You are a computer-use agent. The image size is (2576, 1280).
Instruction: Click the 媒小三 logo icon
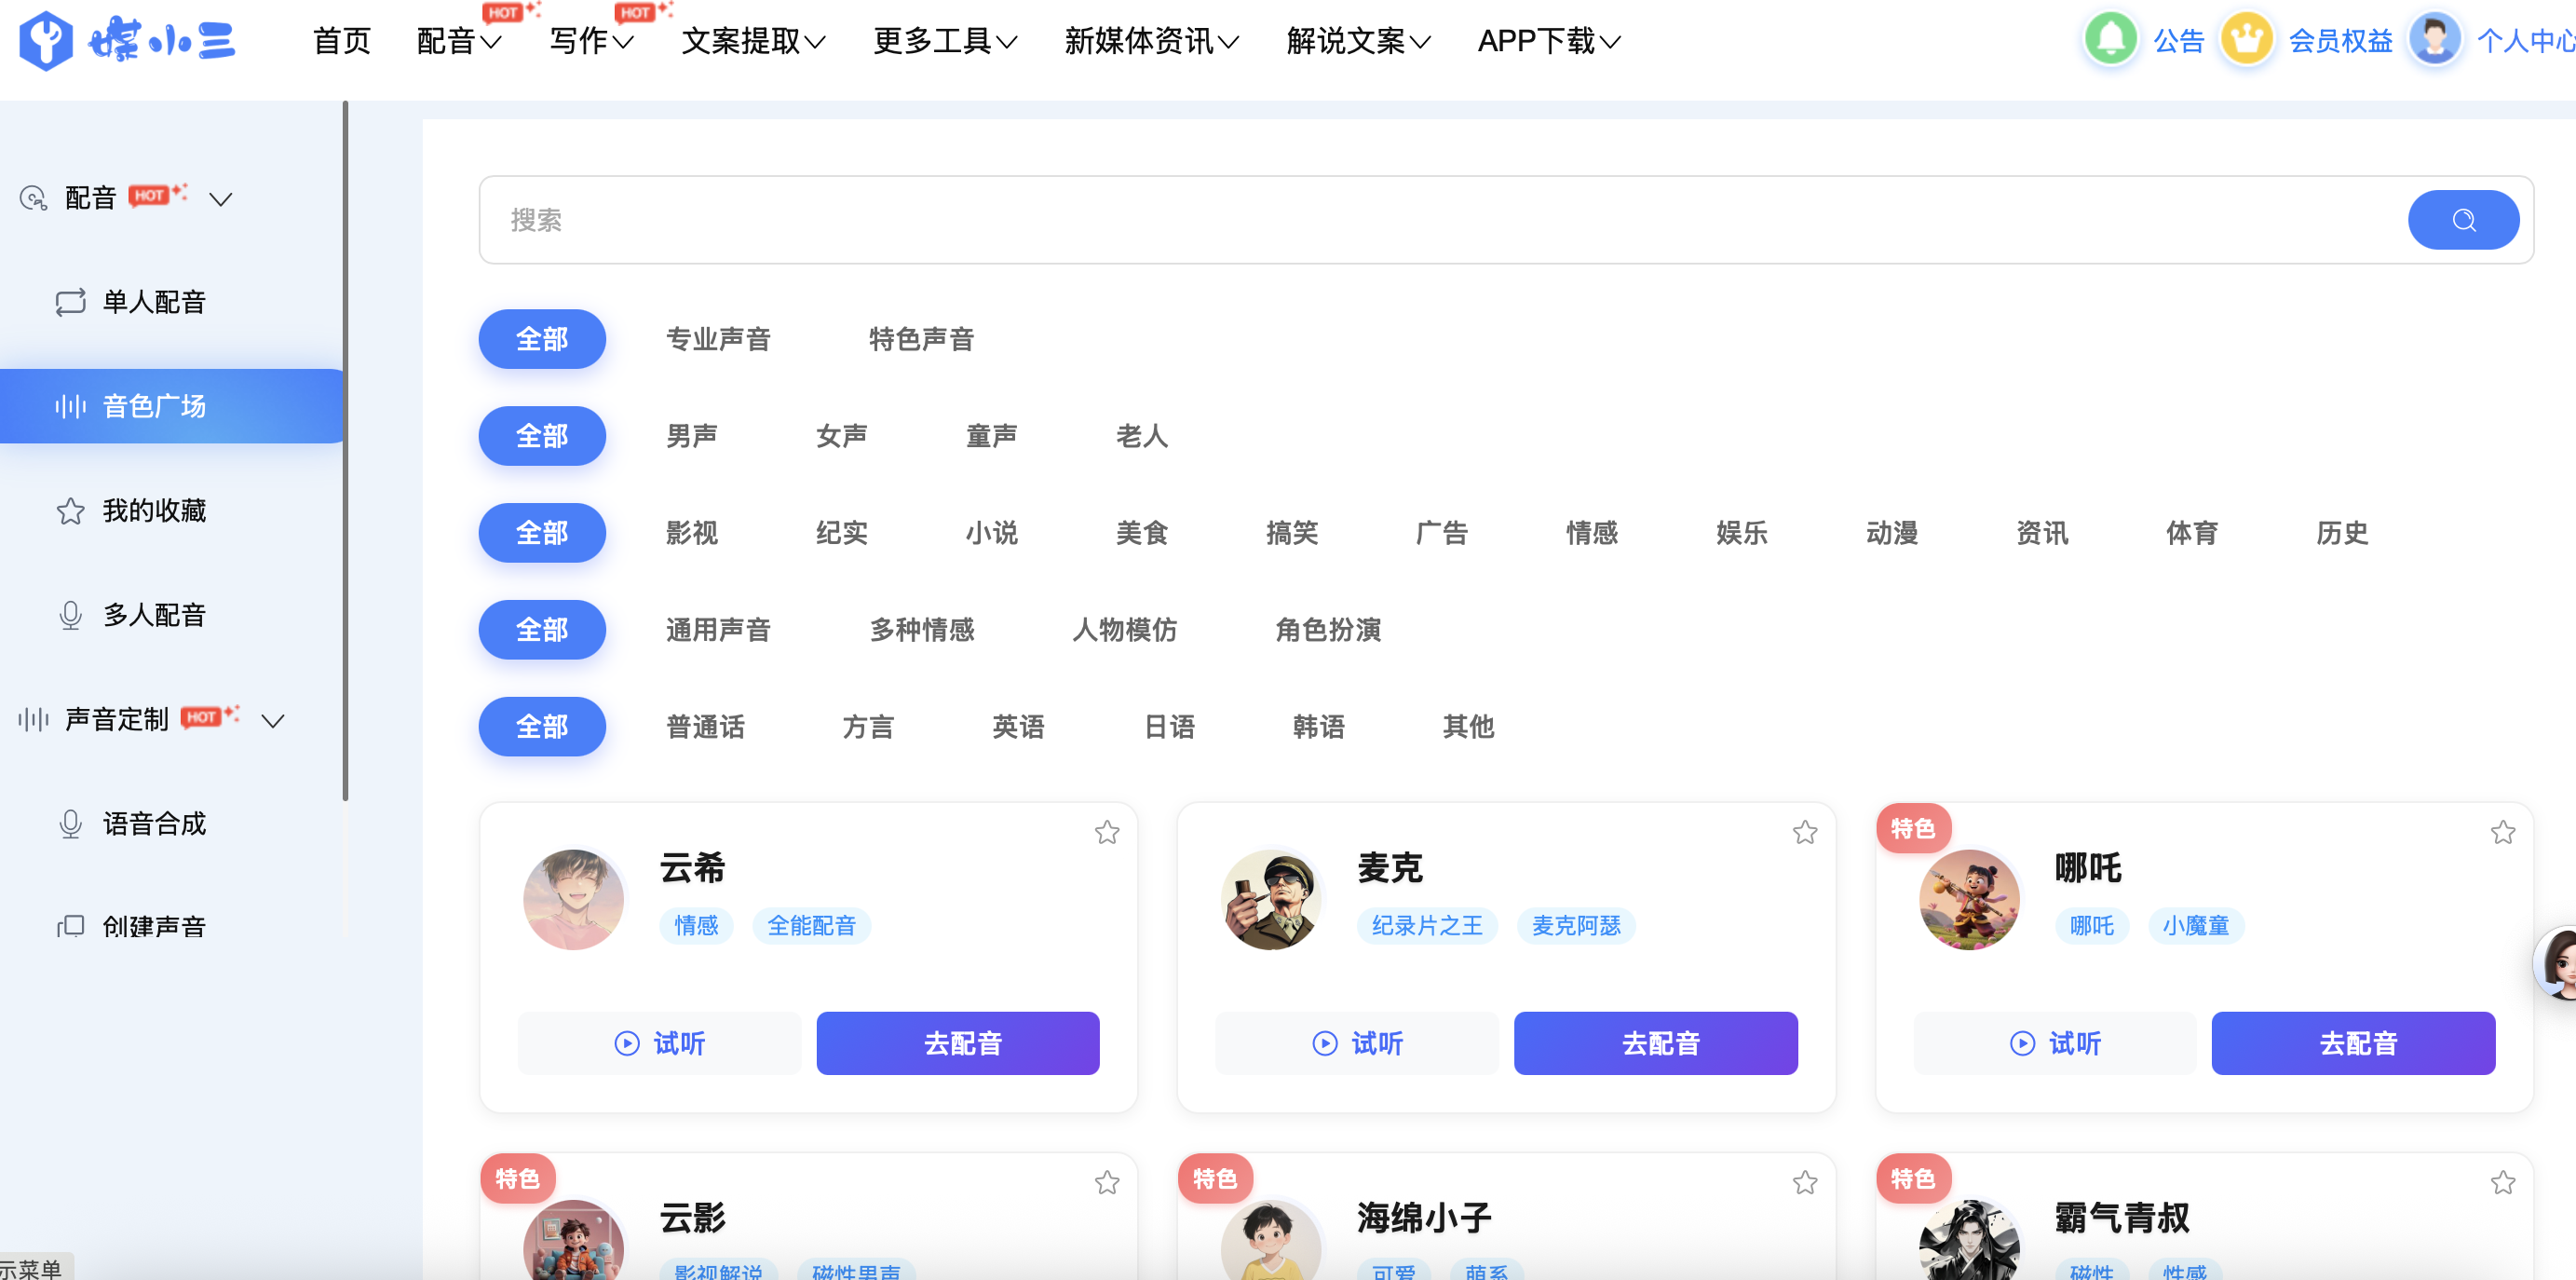[46, 40]
